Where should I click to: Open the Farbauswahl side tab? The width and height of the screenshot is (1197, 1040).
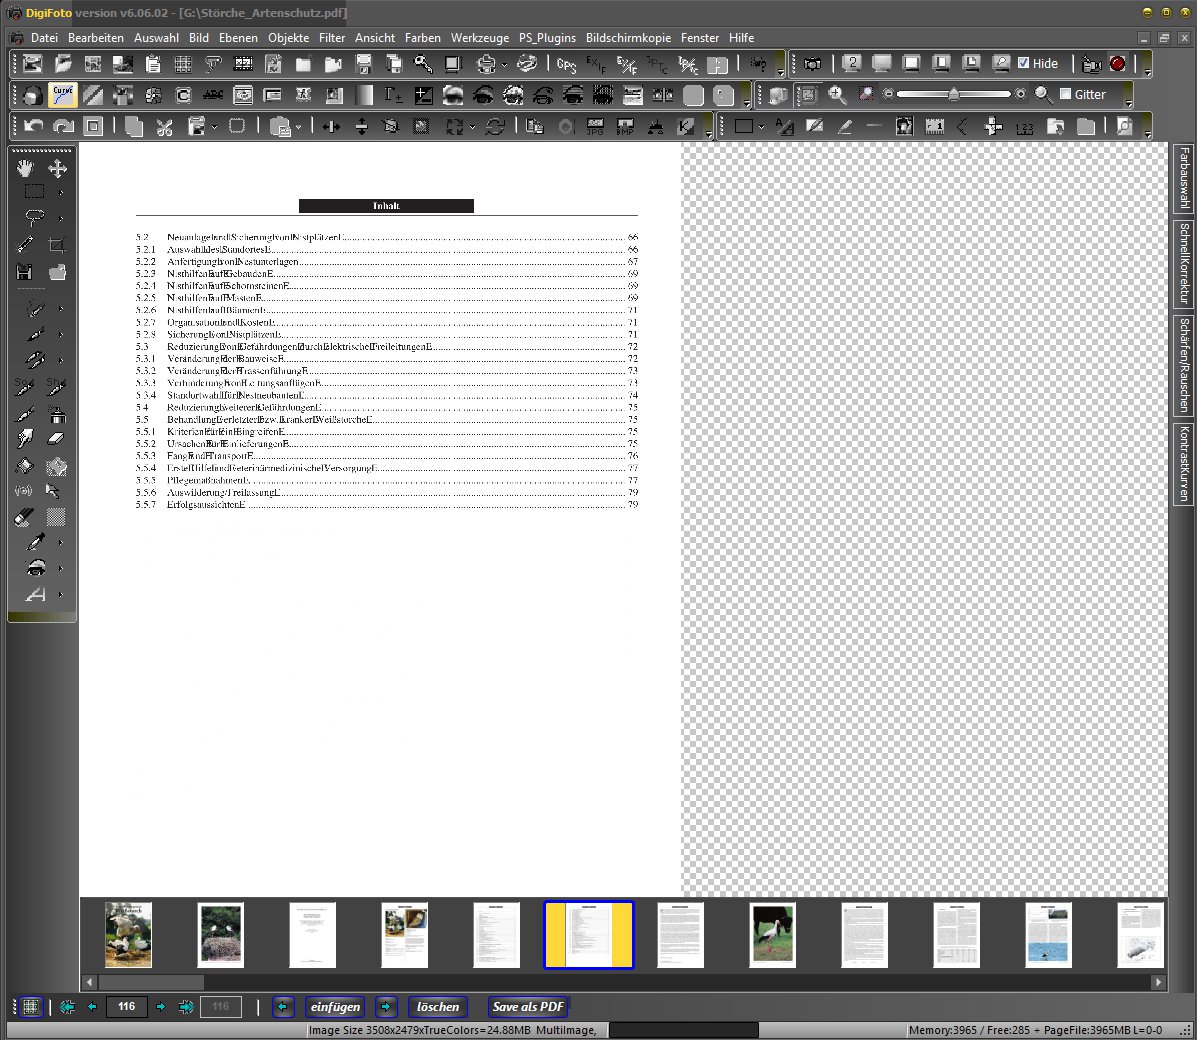click(1184, 178)
